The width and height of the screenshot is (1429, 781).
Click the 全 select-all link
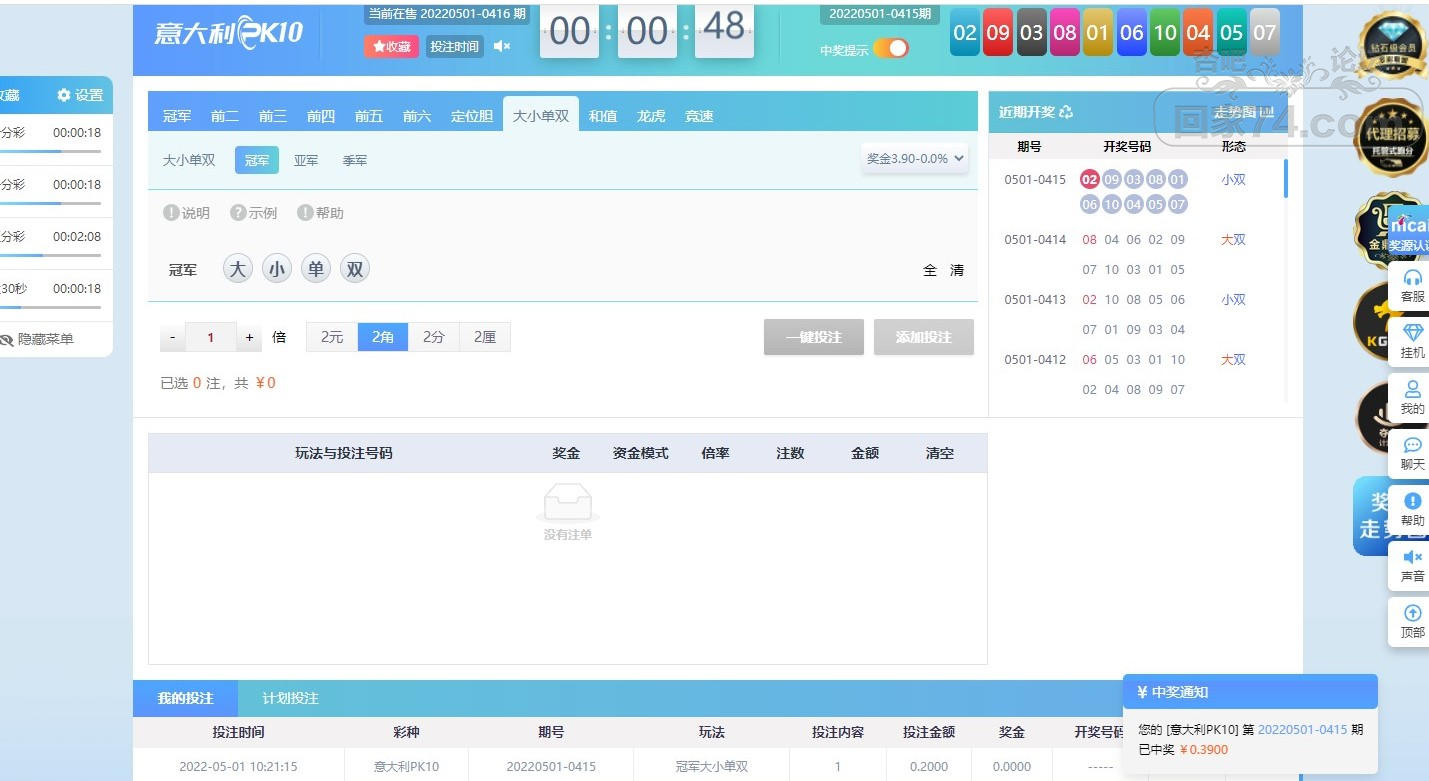click(930, 270)
